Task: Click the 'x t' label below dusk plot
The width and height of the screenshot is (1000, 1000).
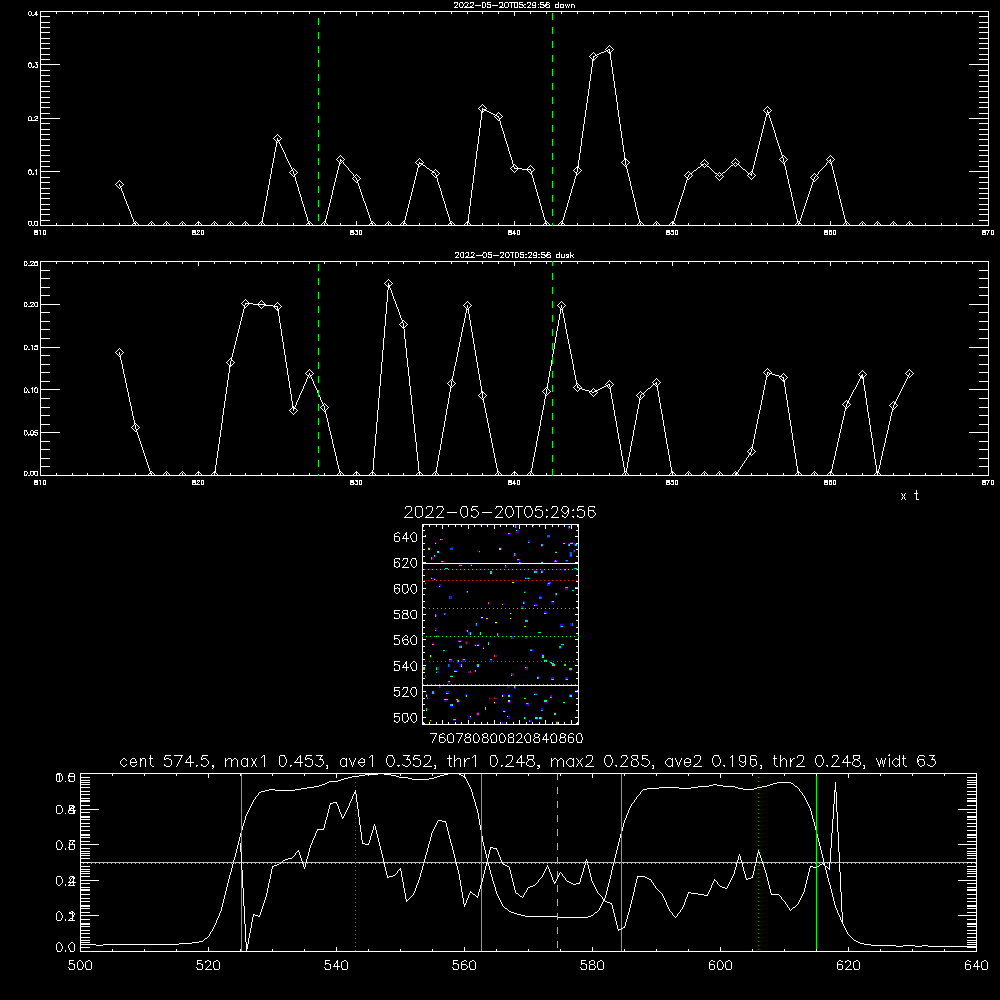Action: point(909,496)
